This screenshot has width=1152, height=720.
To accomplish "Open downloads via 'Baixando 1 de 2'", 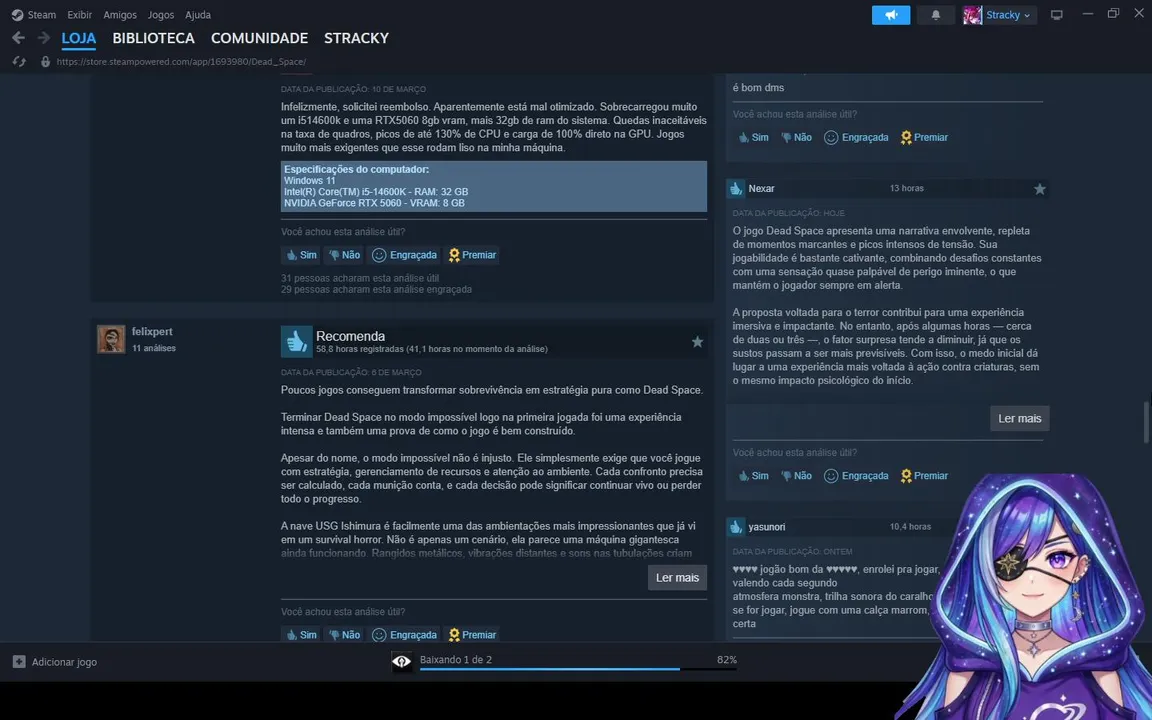I will click(x=456, y=660).
